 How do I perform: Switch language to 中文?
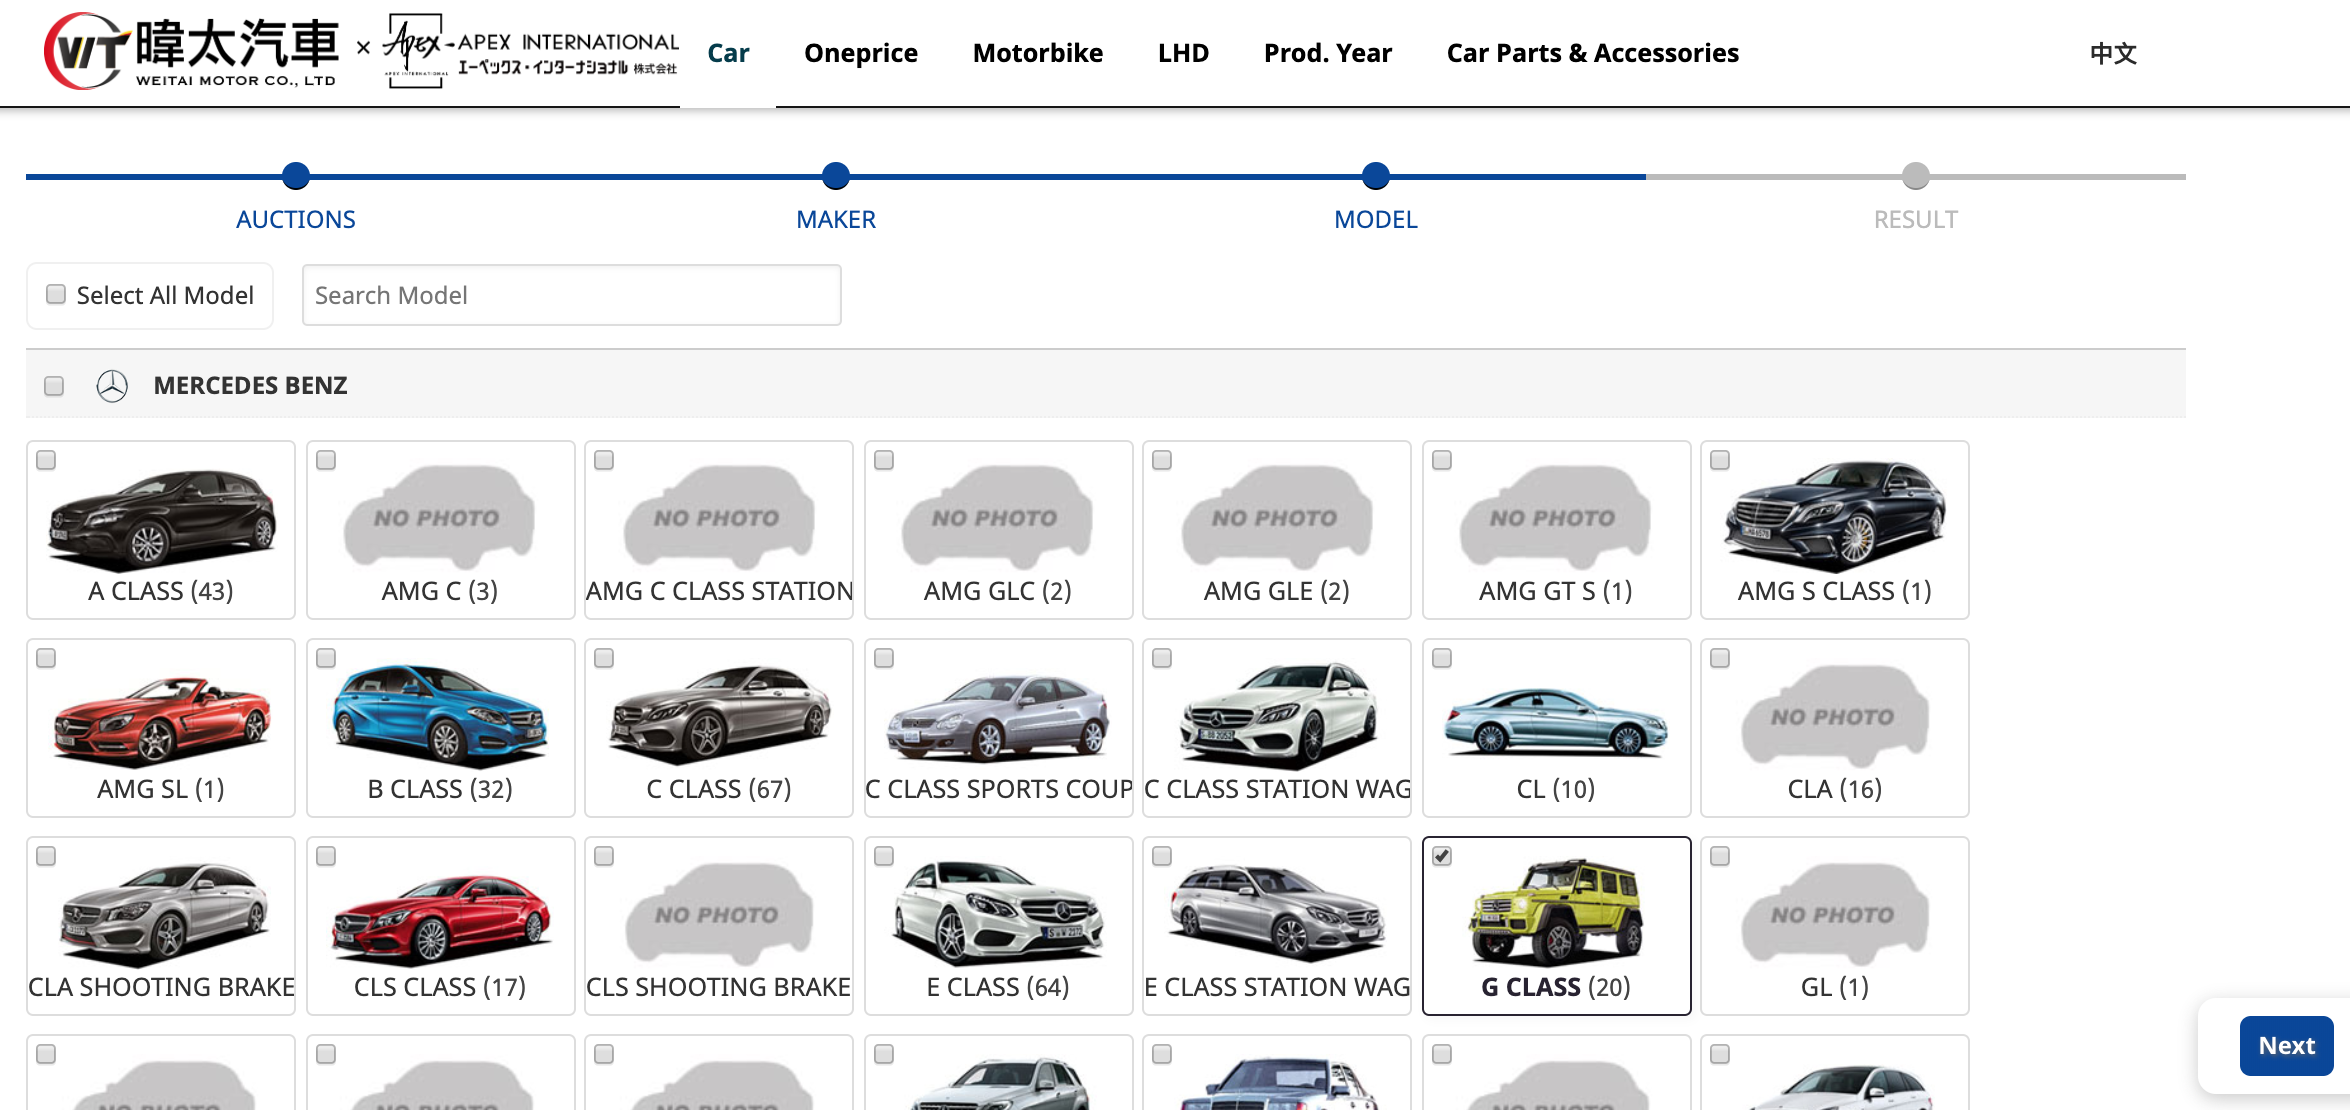2113,53
